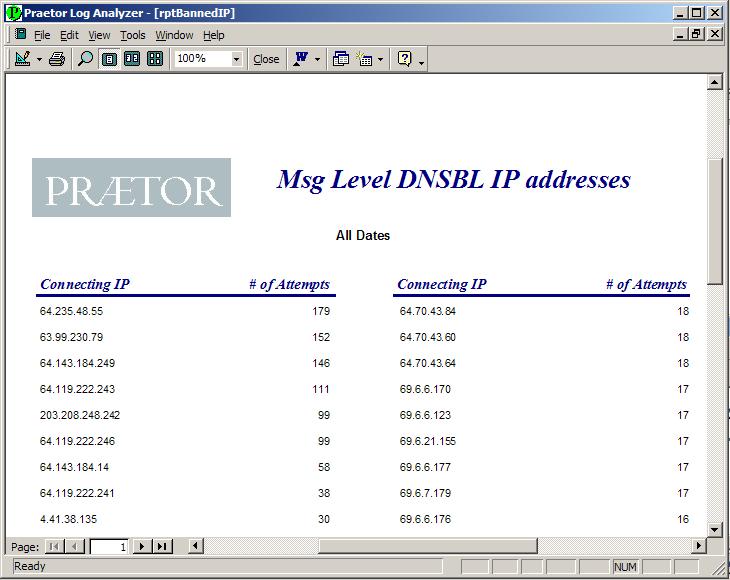The width and height of the screenshot is (730, 580).
Task: Click the Print icon
Action: (57, 59)
